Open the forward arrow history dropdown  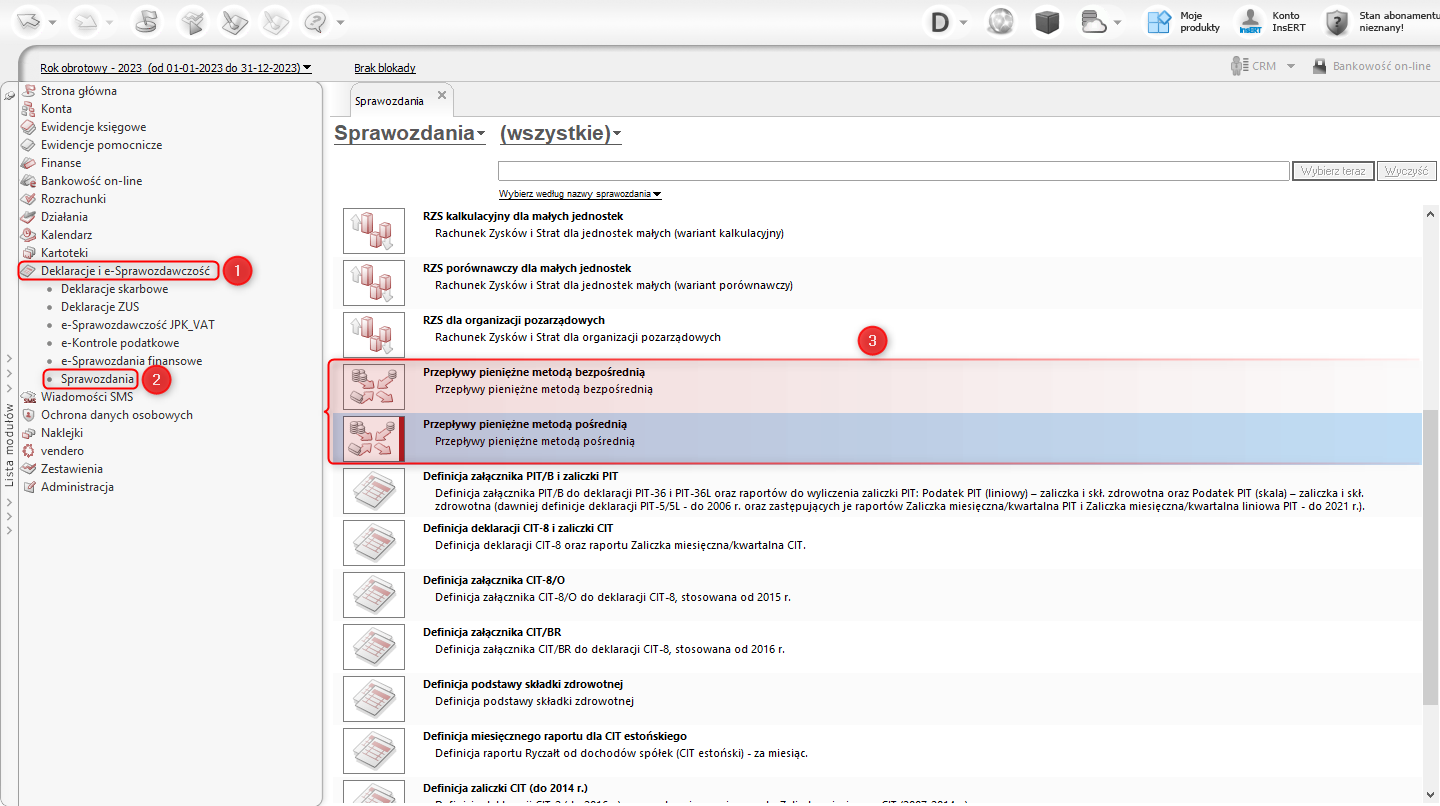pyautogui.click(x=110, y=22)
